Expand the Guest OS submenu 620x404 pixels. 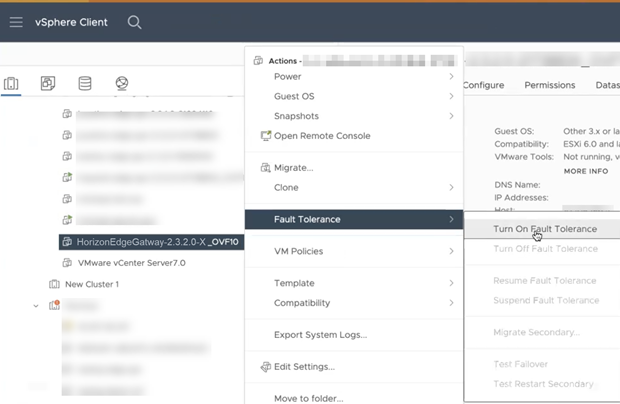coord(354,96)
